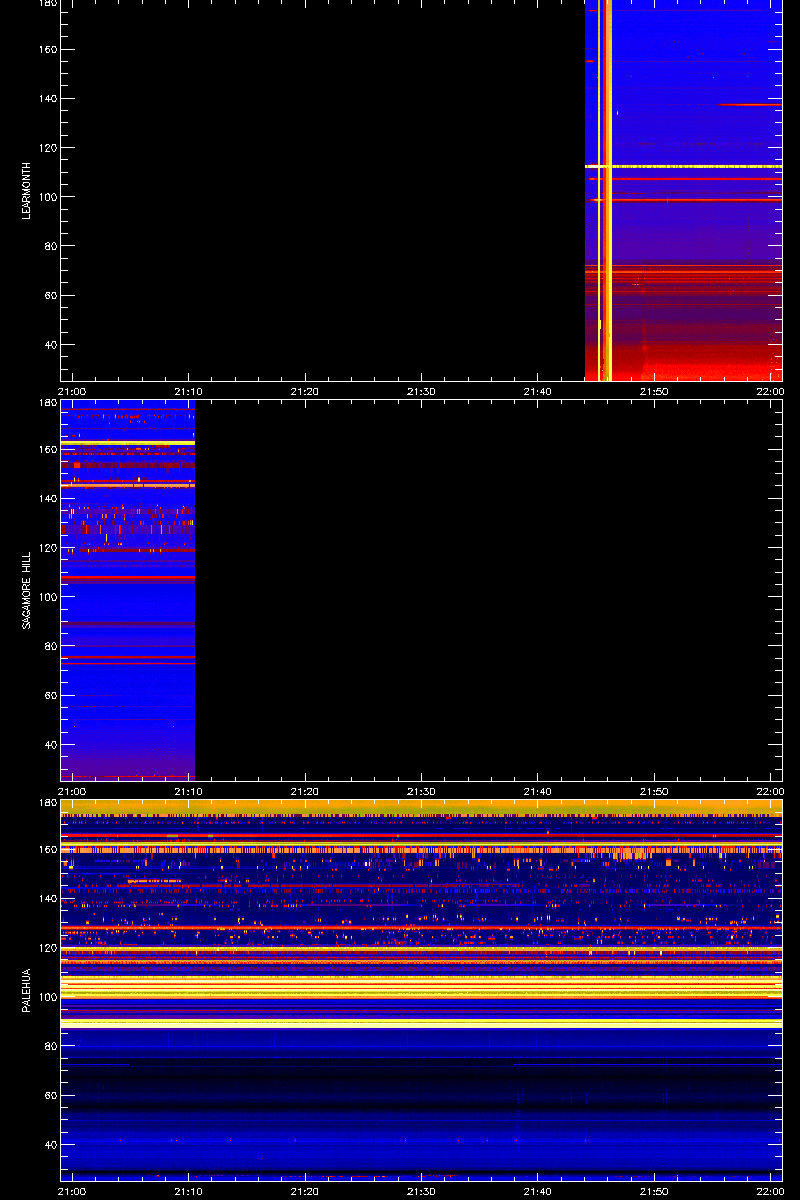Viewport: 800px width, 1200px height.
Task: Click 21:00 time label below Learmonth panel
Action: (x=72, y=391)
